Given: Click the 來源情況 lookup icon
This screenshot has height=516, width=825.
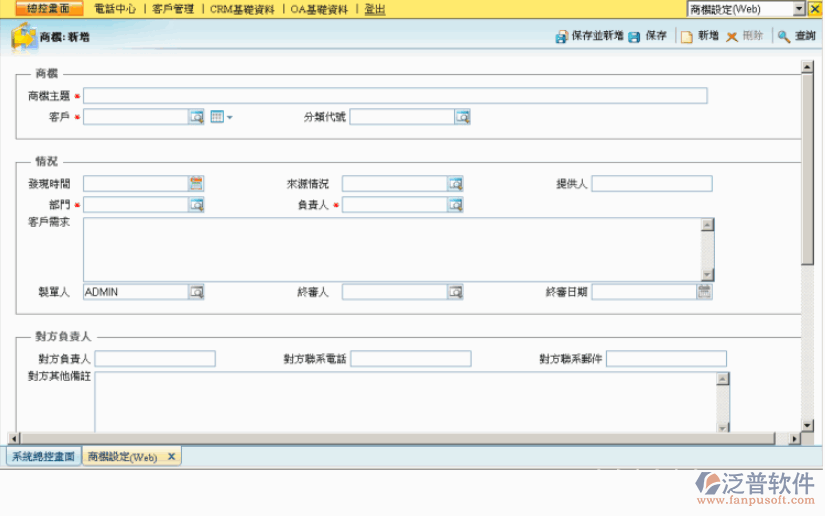Looking at the screenshot, I should click(455, 183).
